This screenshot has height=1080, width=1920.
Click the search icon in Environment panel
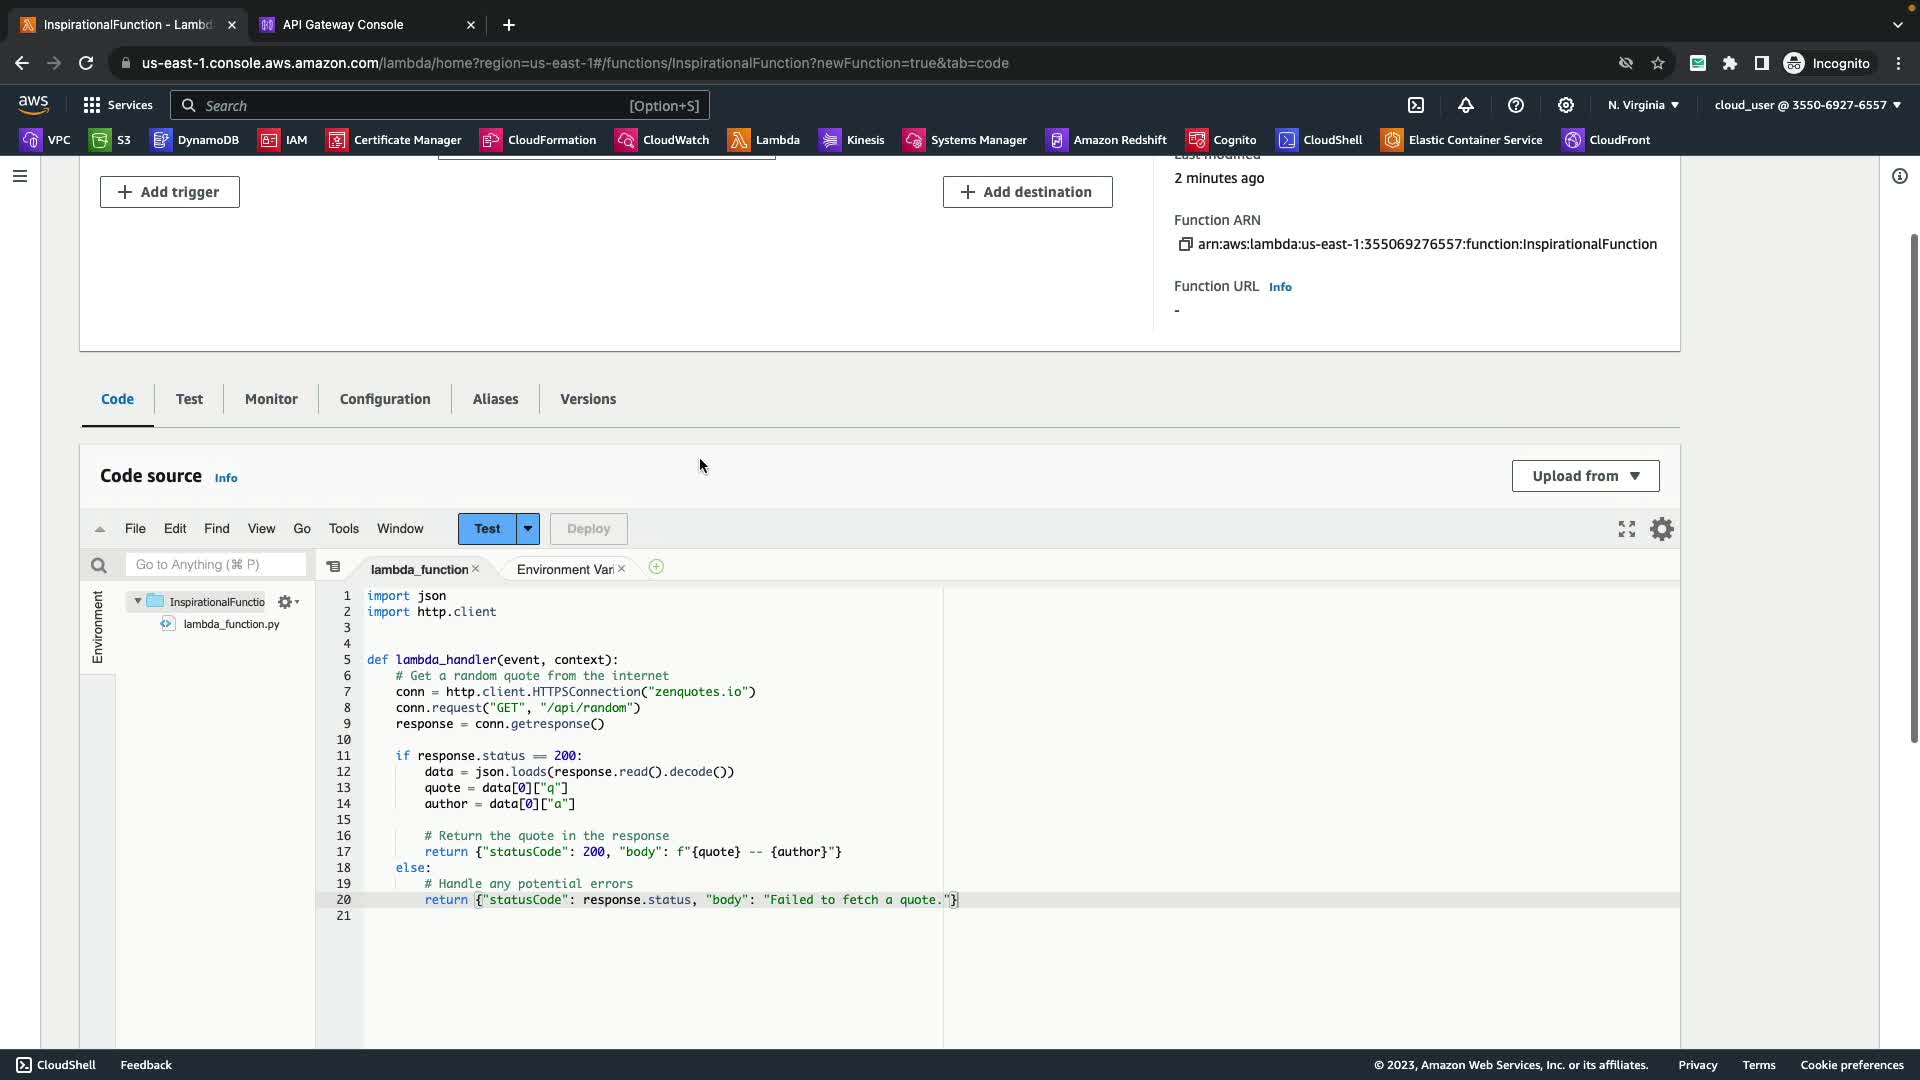pyautogui.click(x=98, y=566)
